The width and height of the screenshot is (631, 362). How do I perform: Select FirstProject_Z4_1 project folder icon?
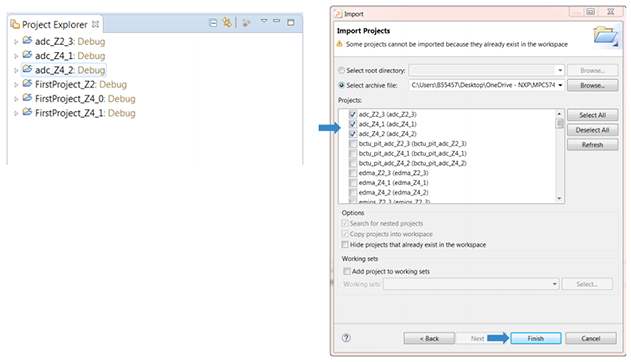pyautogui.click(x=27, y=112)
